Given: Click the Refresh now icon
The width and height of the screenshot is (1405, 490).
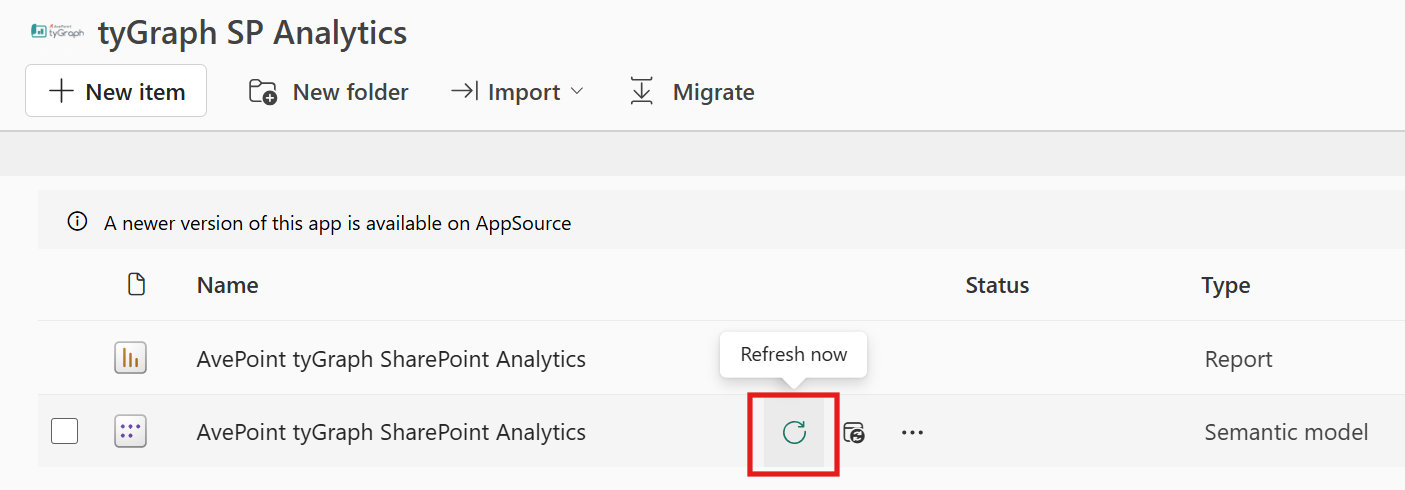Looking at the screenshot, I should click(794, 432).
